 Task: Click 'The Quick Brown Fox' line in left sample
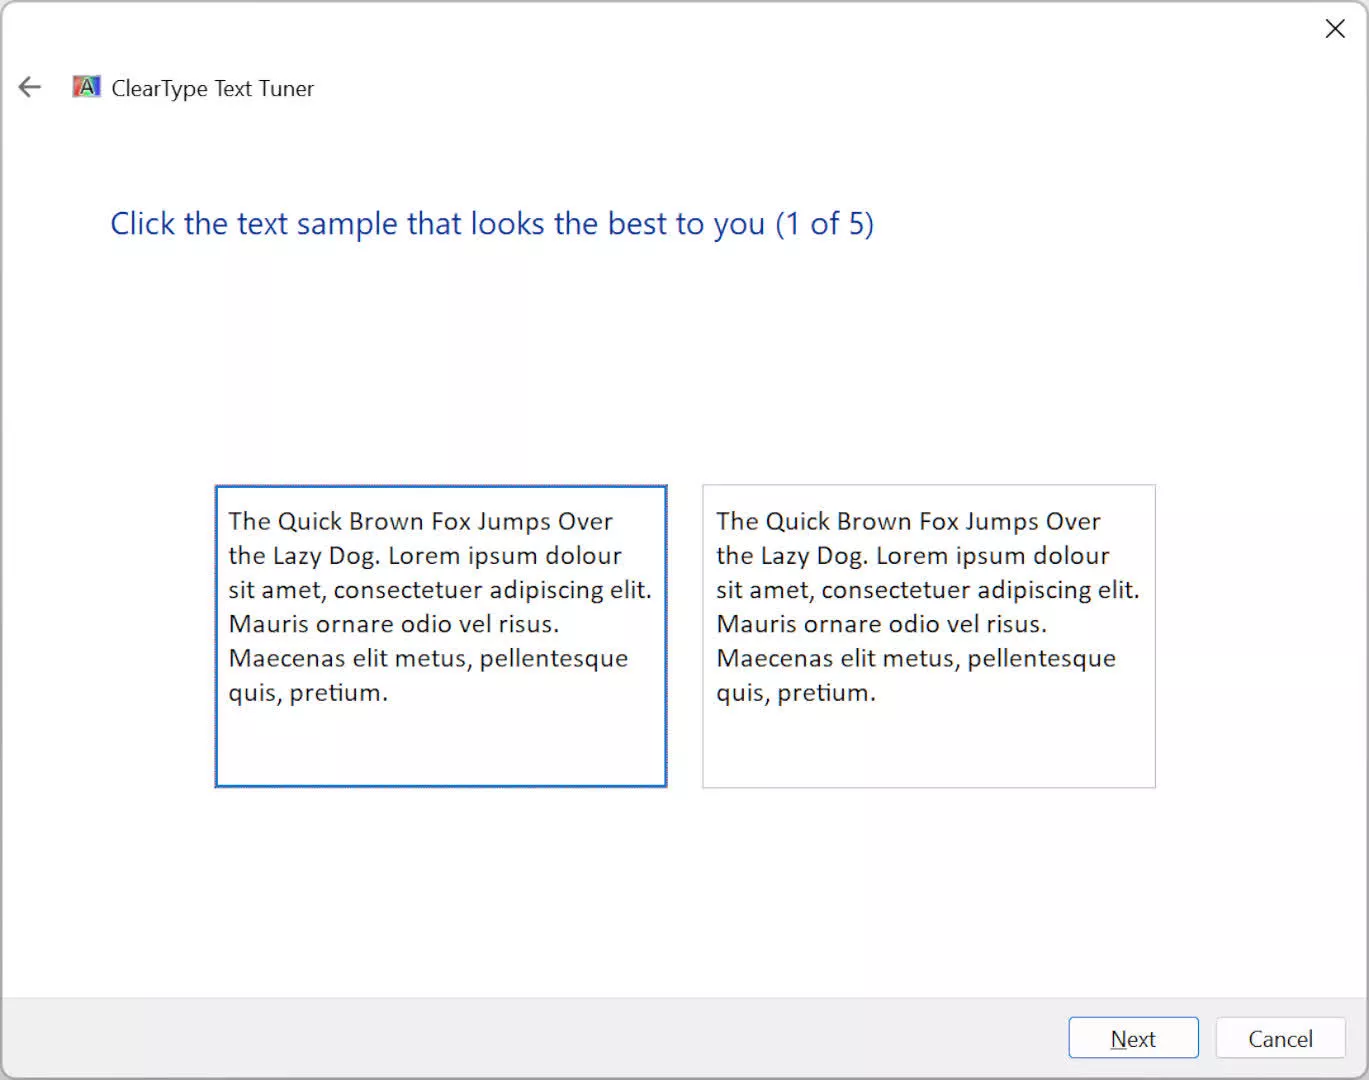tap(420, 521)
